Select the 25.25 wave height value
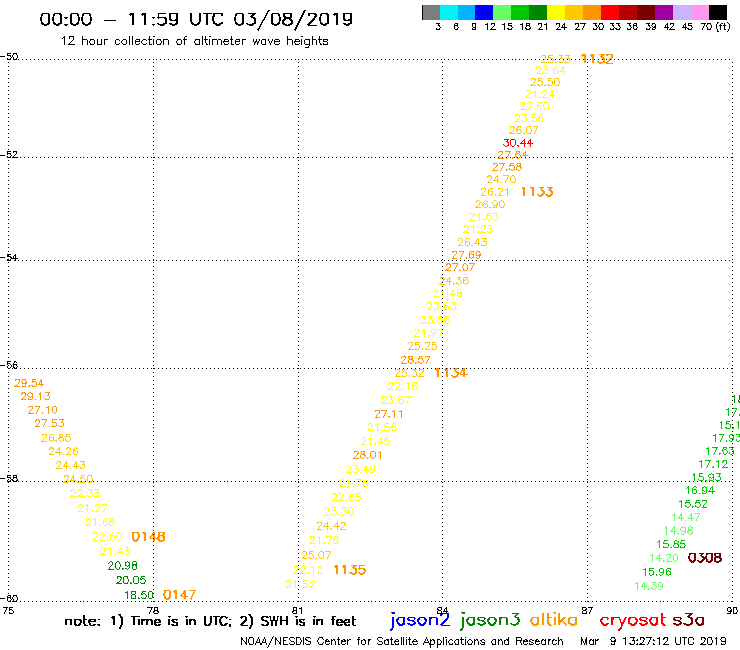This screenshot has height=650, width=740. [x=422, y=346]
